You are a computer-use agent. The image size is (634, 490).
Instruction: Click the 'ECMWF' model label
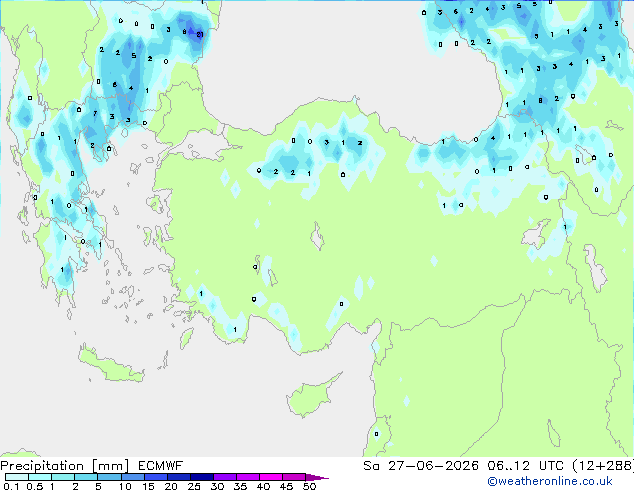click(x=161, y=466)
